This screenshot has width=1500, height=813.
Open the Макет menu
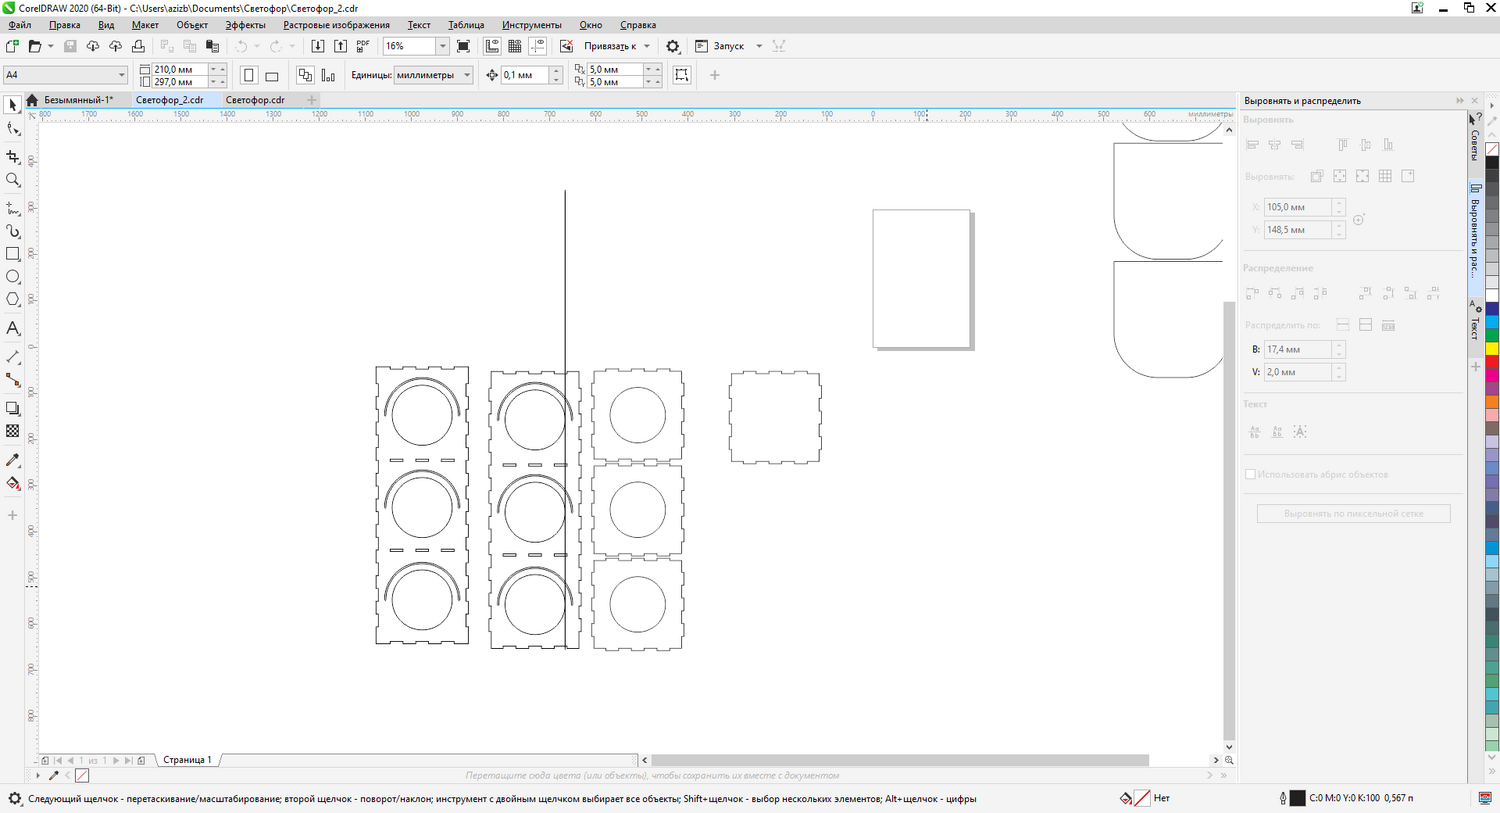[x=145, y=25]
